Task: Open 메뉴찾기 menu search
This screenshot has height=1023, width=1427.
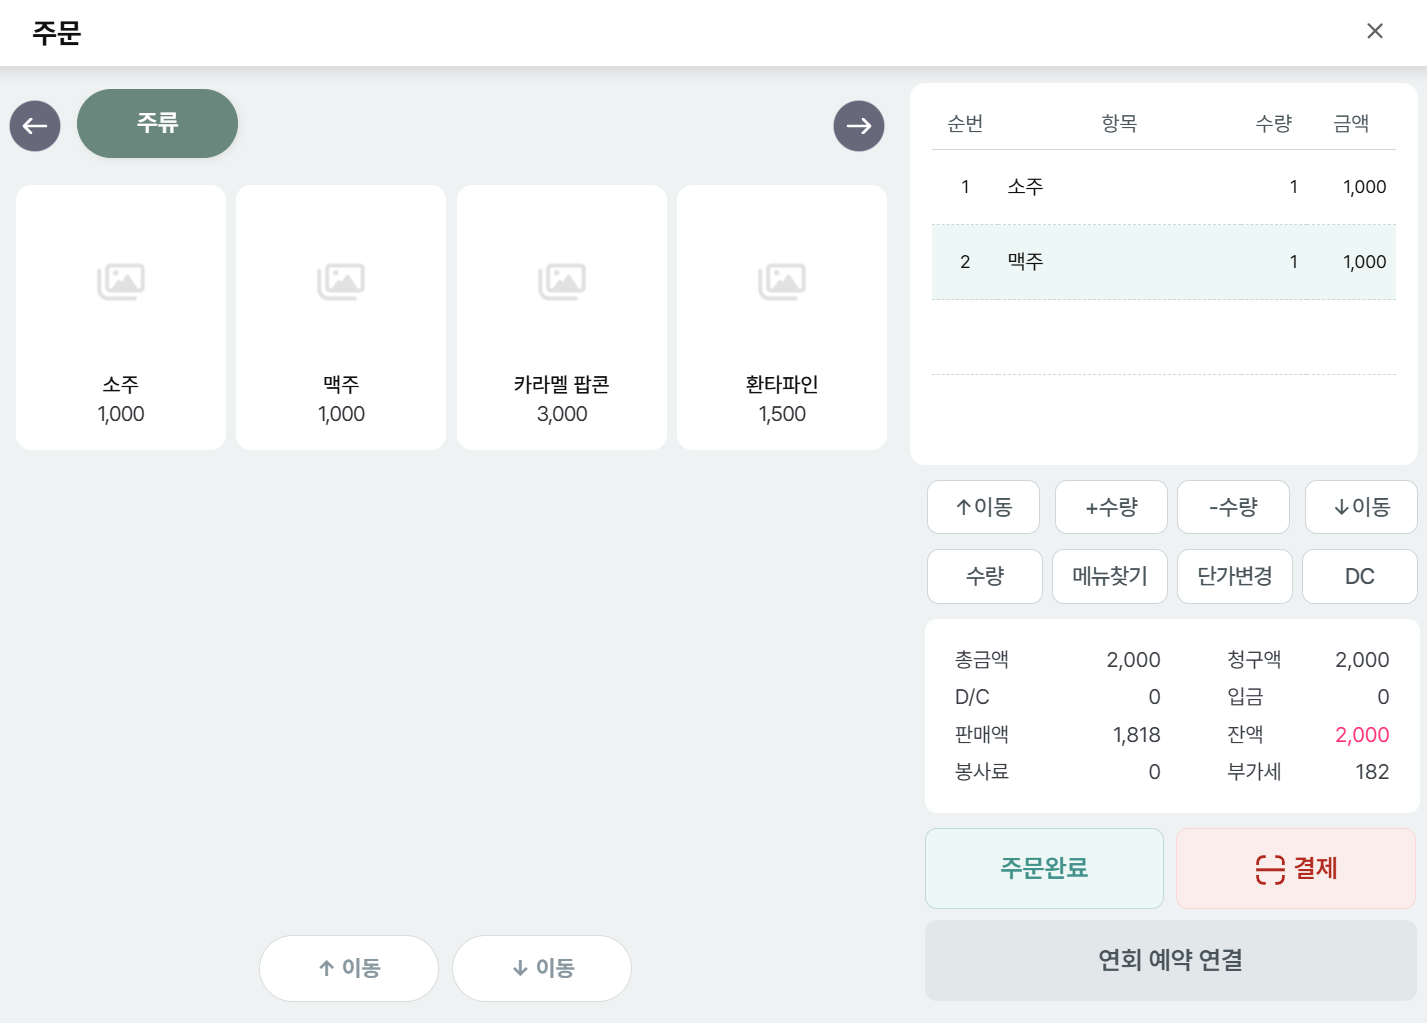Action: click(1110, 576)
